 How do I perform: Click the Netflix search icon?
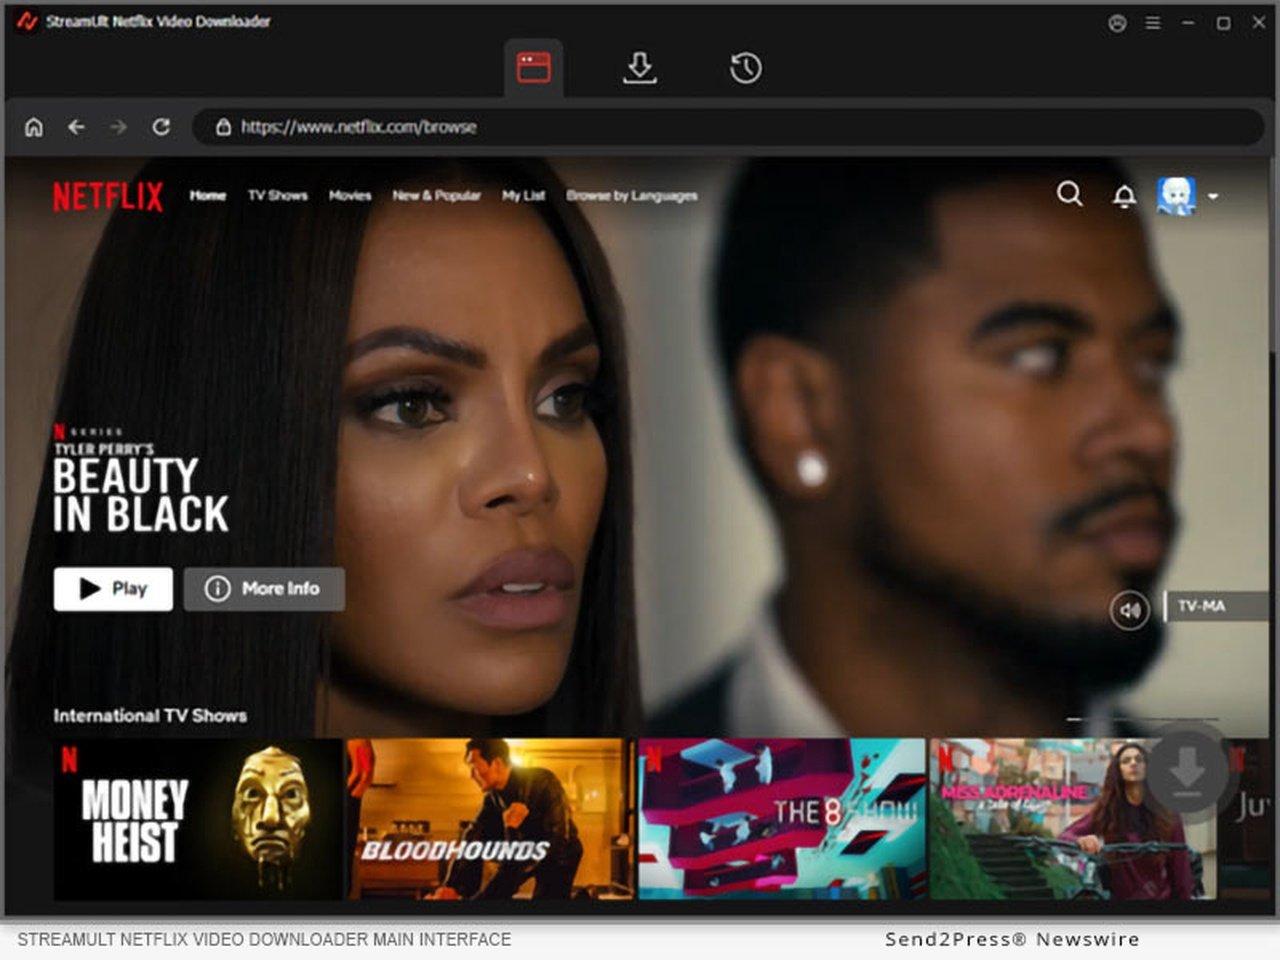[x=1069, y=195]
